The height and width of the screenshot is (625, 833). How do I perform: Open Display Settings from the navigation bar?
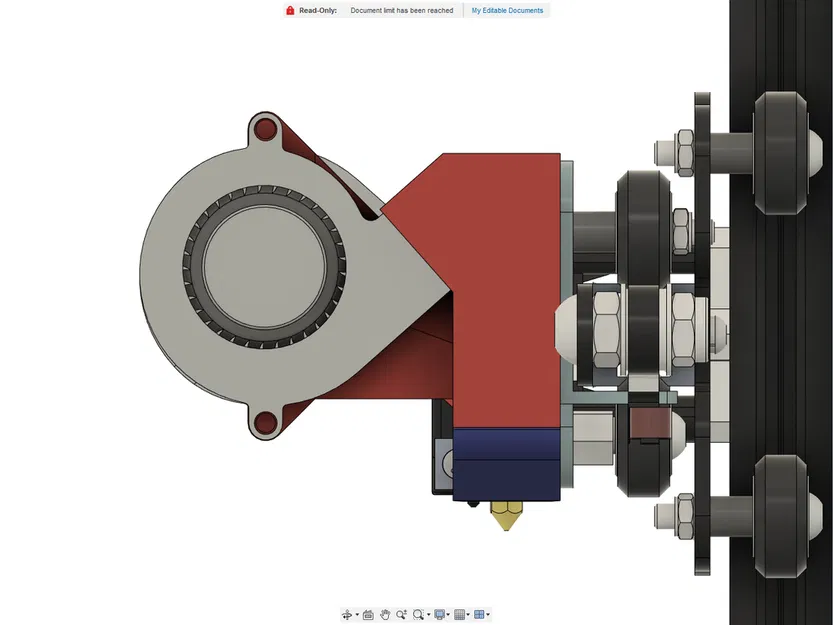[439, 614]
